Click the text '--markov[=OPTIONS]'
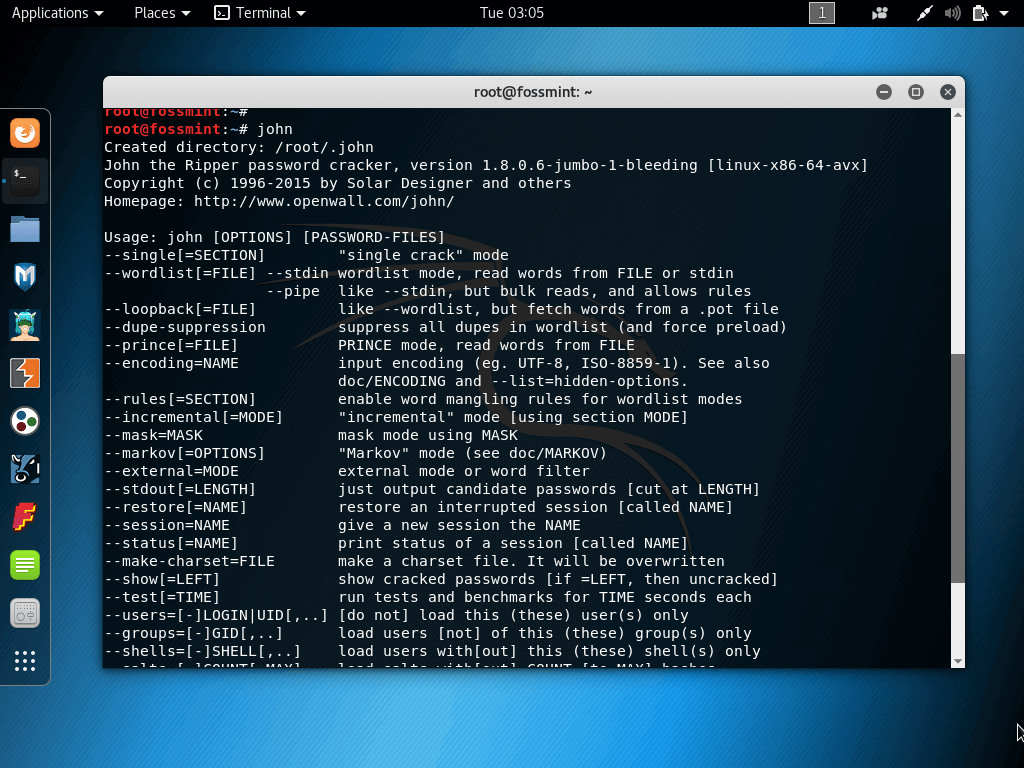 184,453
